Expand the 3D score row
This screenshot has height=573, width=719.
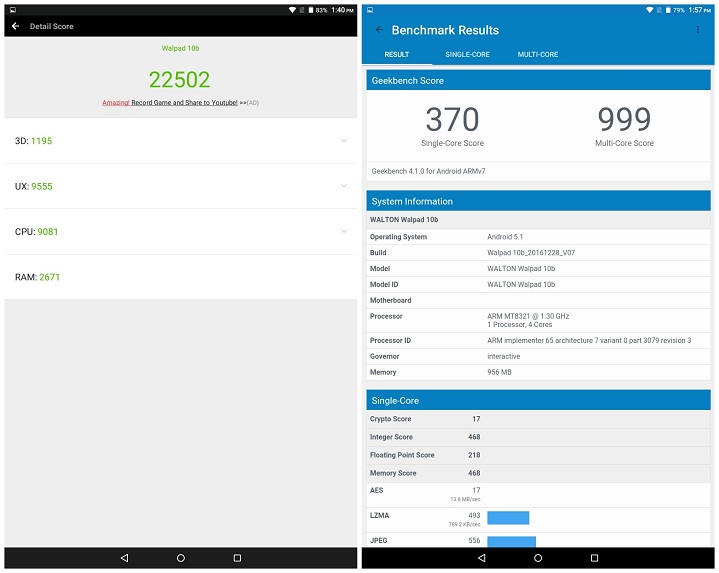coord(181,141)
